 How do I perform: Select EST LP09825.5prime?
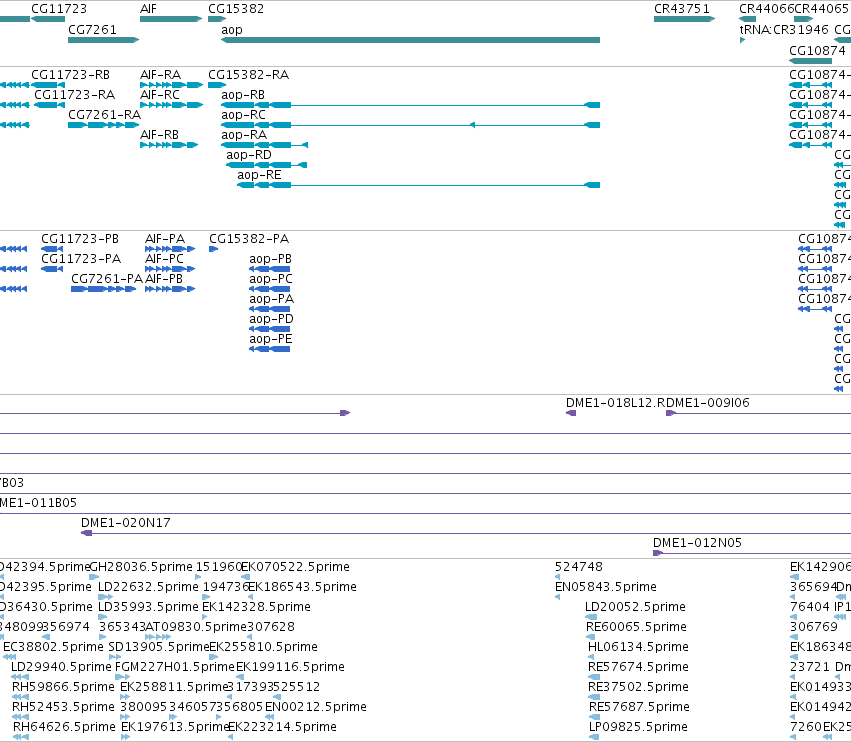tap(594, 737)
